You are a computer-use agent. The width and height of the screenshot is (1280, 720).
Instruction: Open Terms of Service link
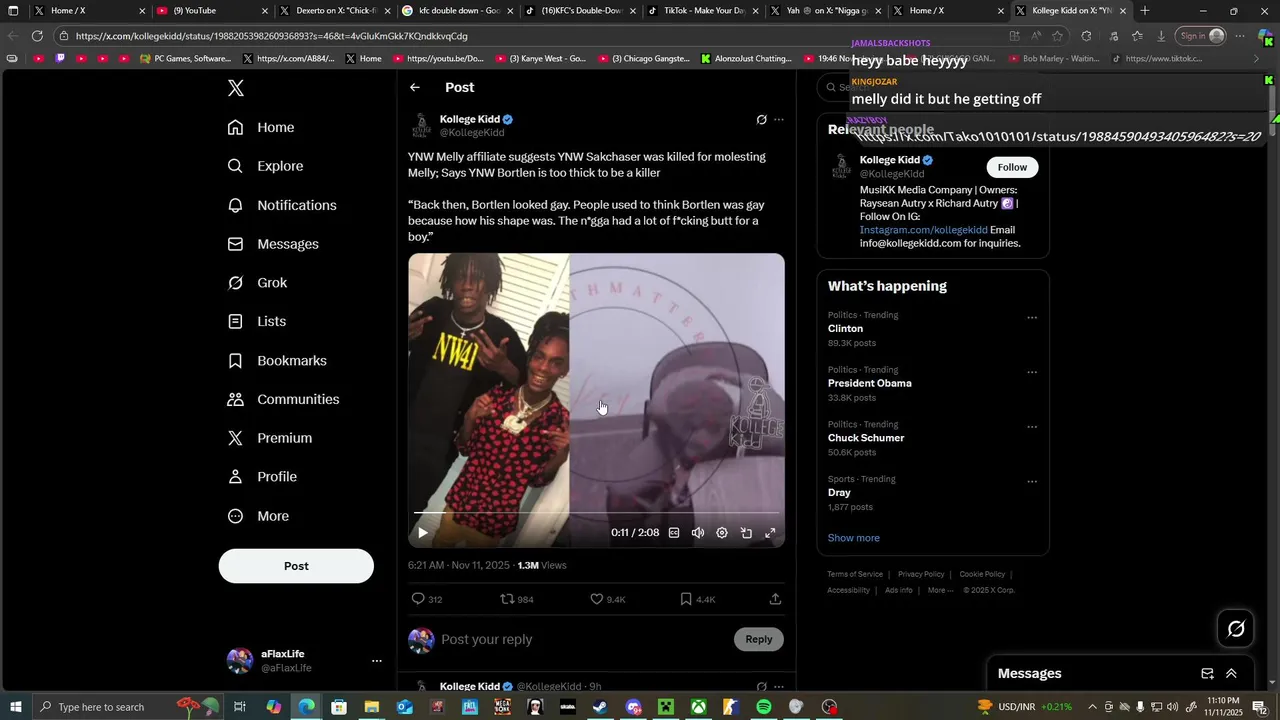[x=855, y=574]
